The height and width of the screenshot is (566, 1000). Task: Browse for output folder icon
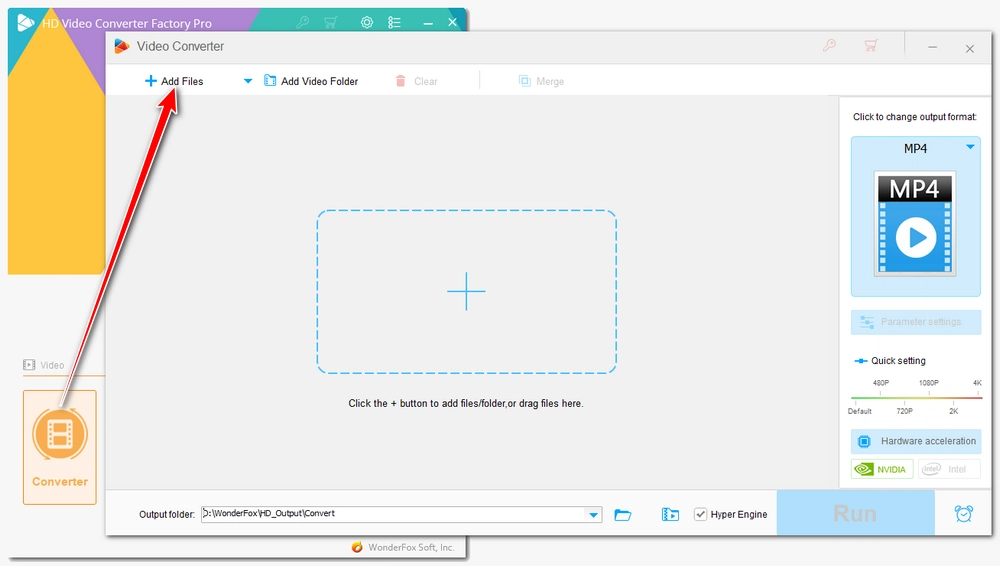(x=622, y=514)
